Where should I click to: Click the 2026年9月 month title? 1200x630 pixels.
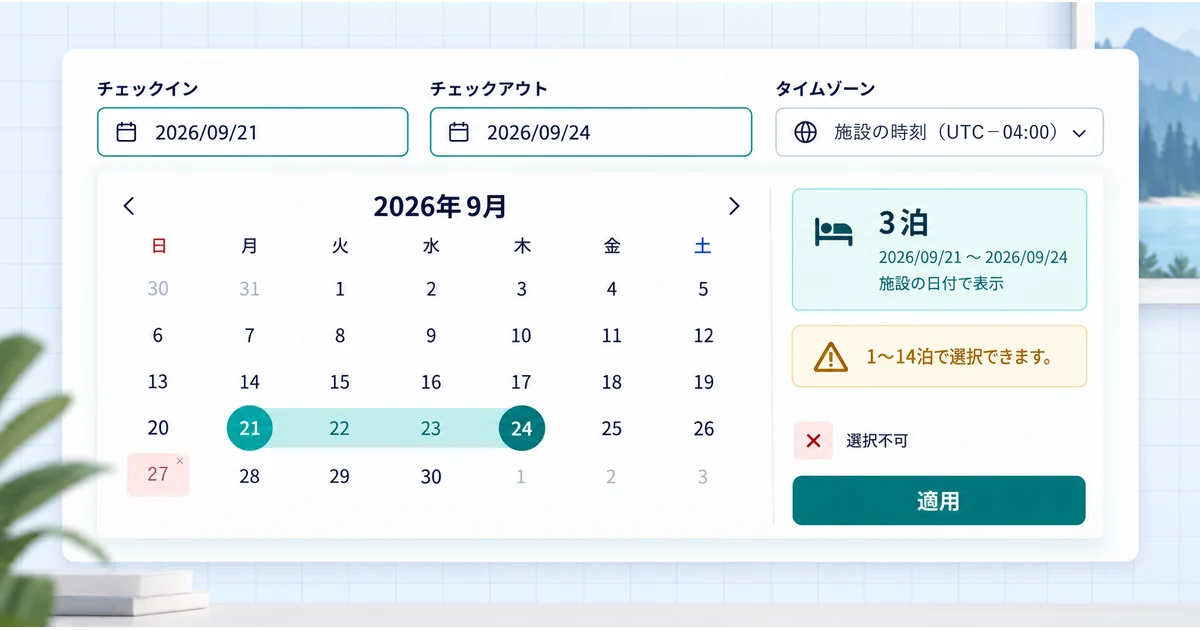(440, 207)
